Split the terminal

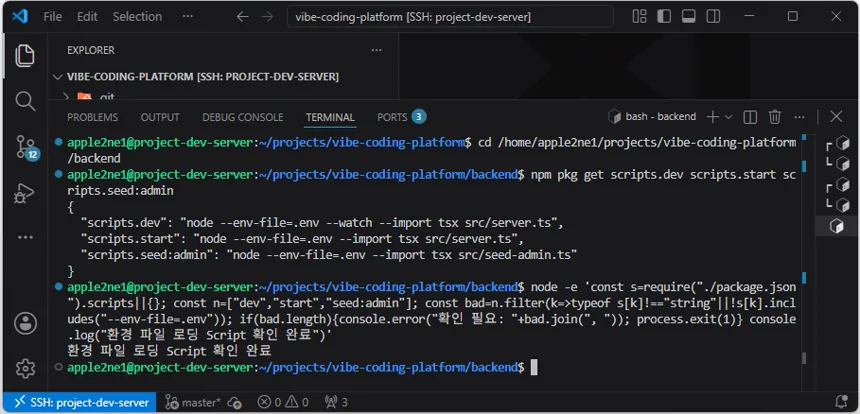[750, 117]
